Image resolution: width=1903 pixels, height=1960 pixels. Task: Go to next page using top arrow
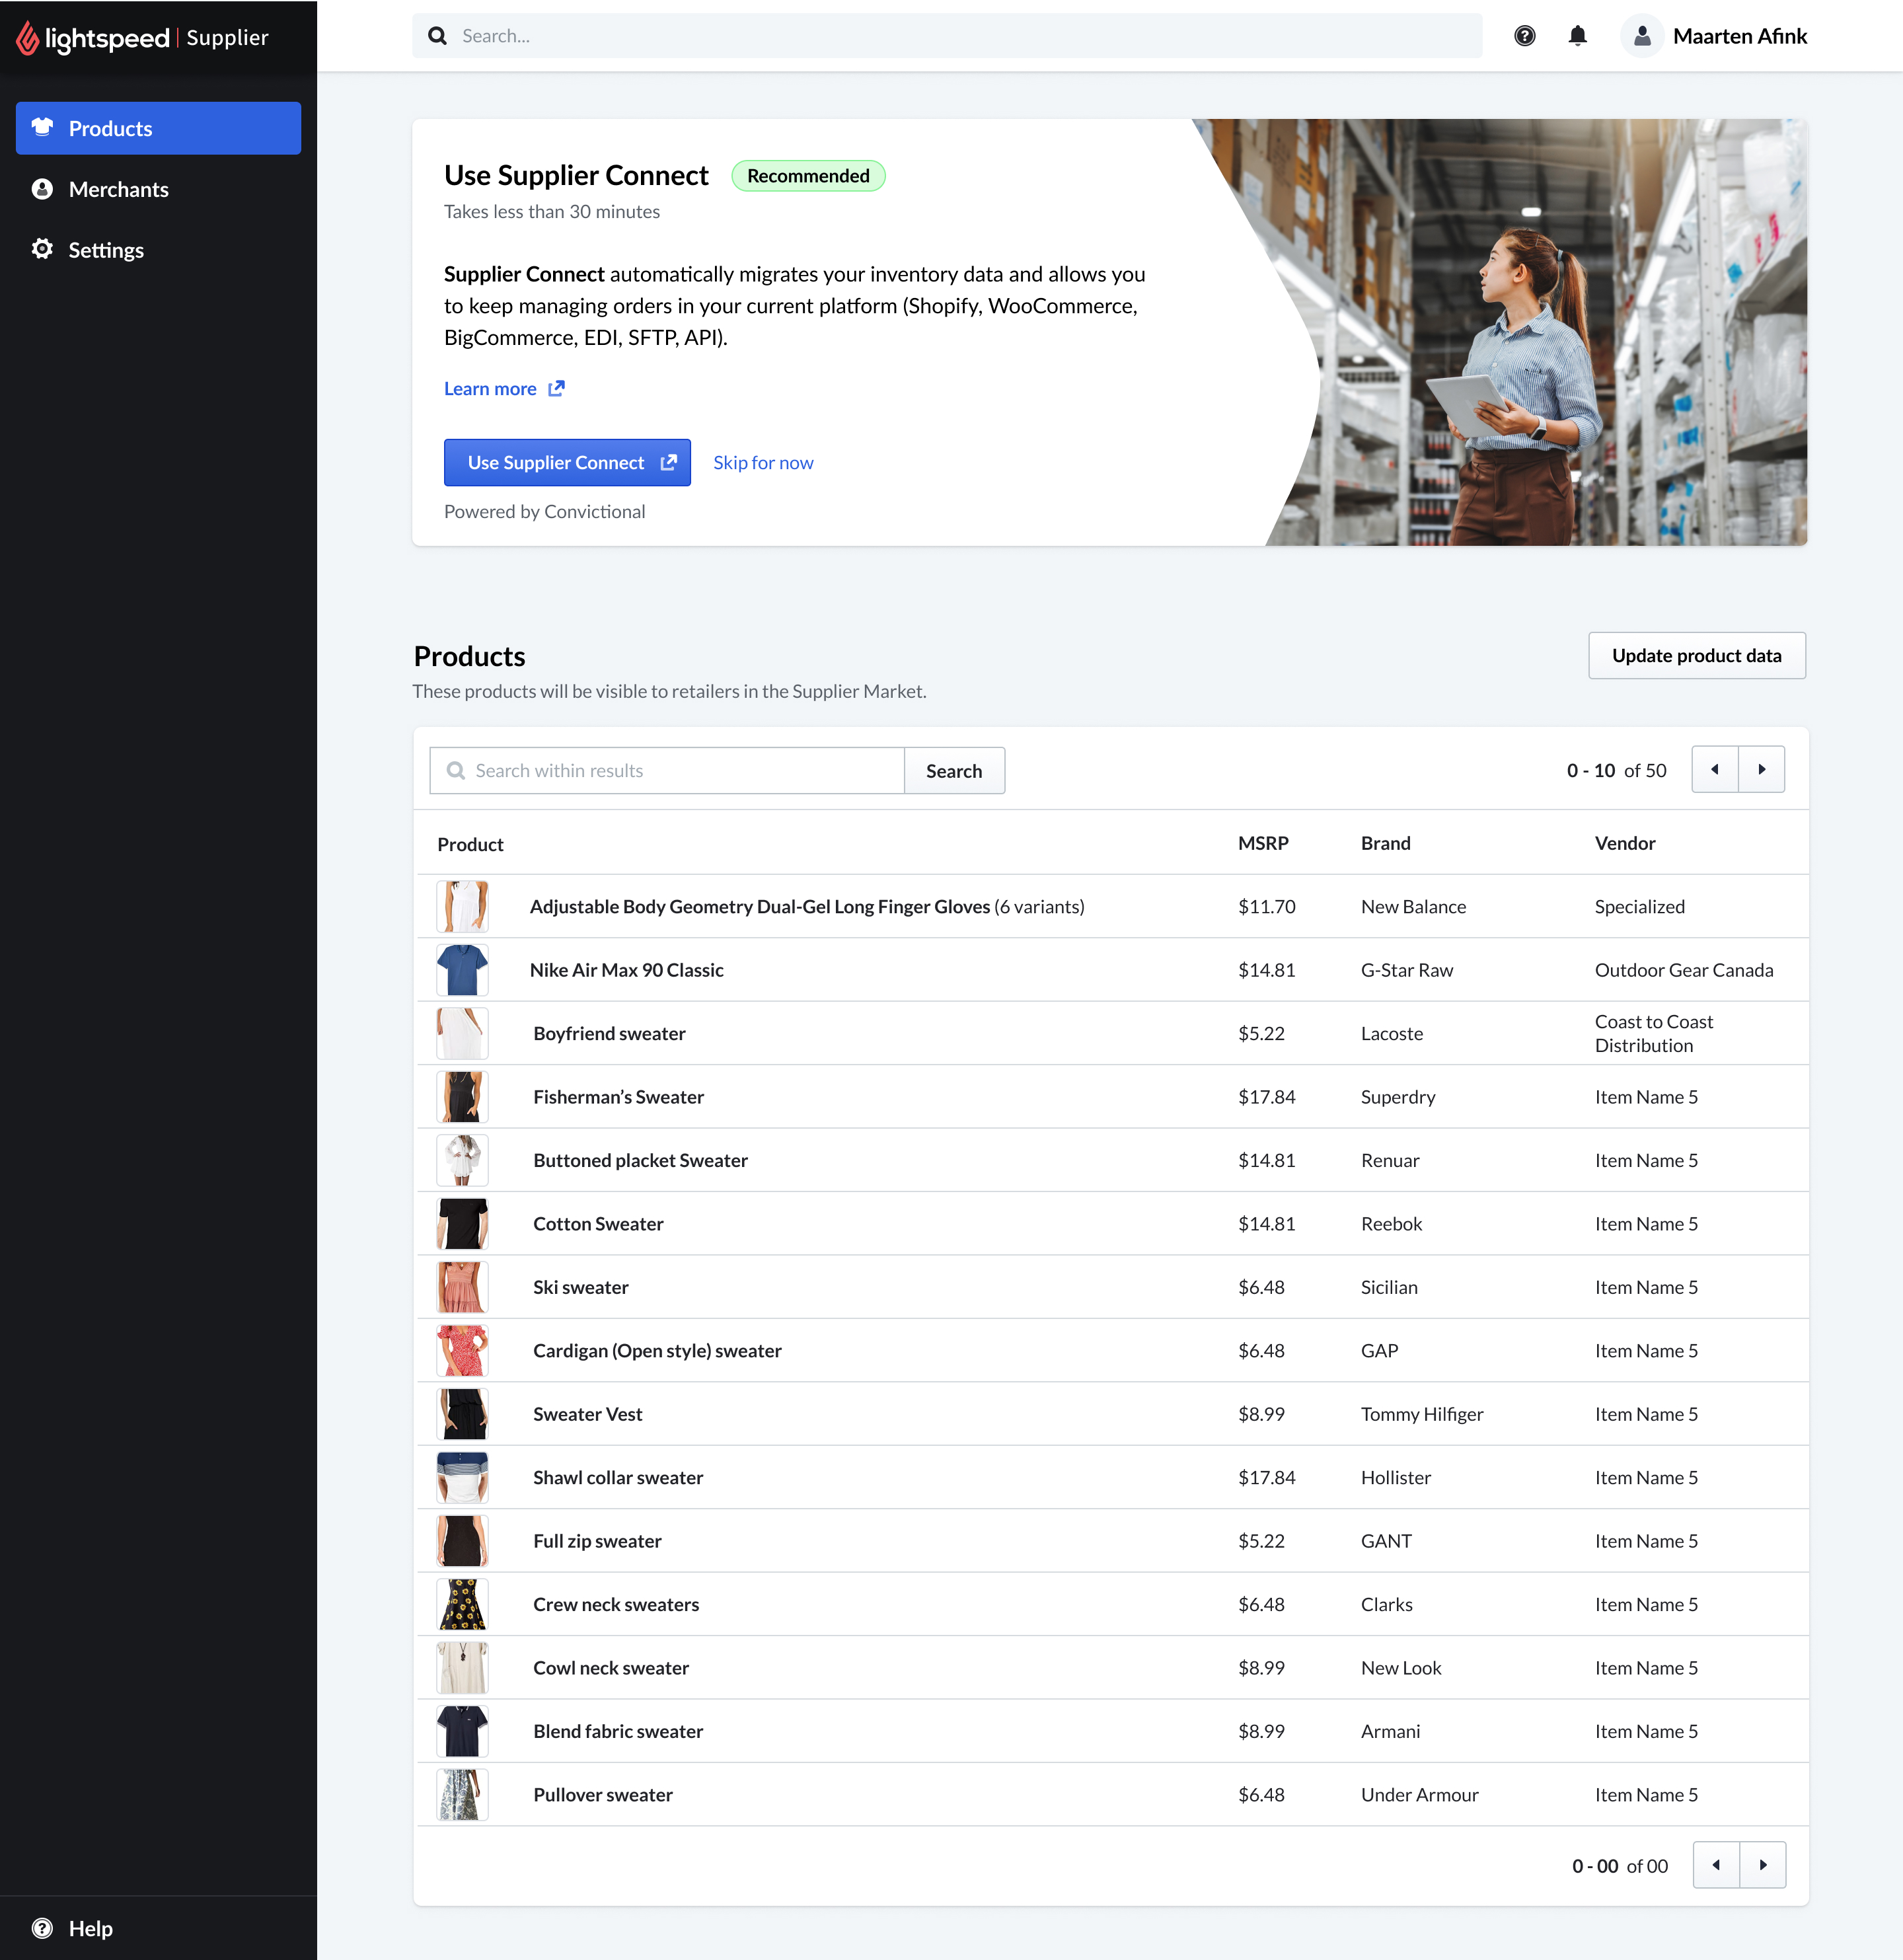point(1762,770)
